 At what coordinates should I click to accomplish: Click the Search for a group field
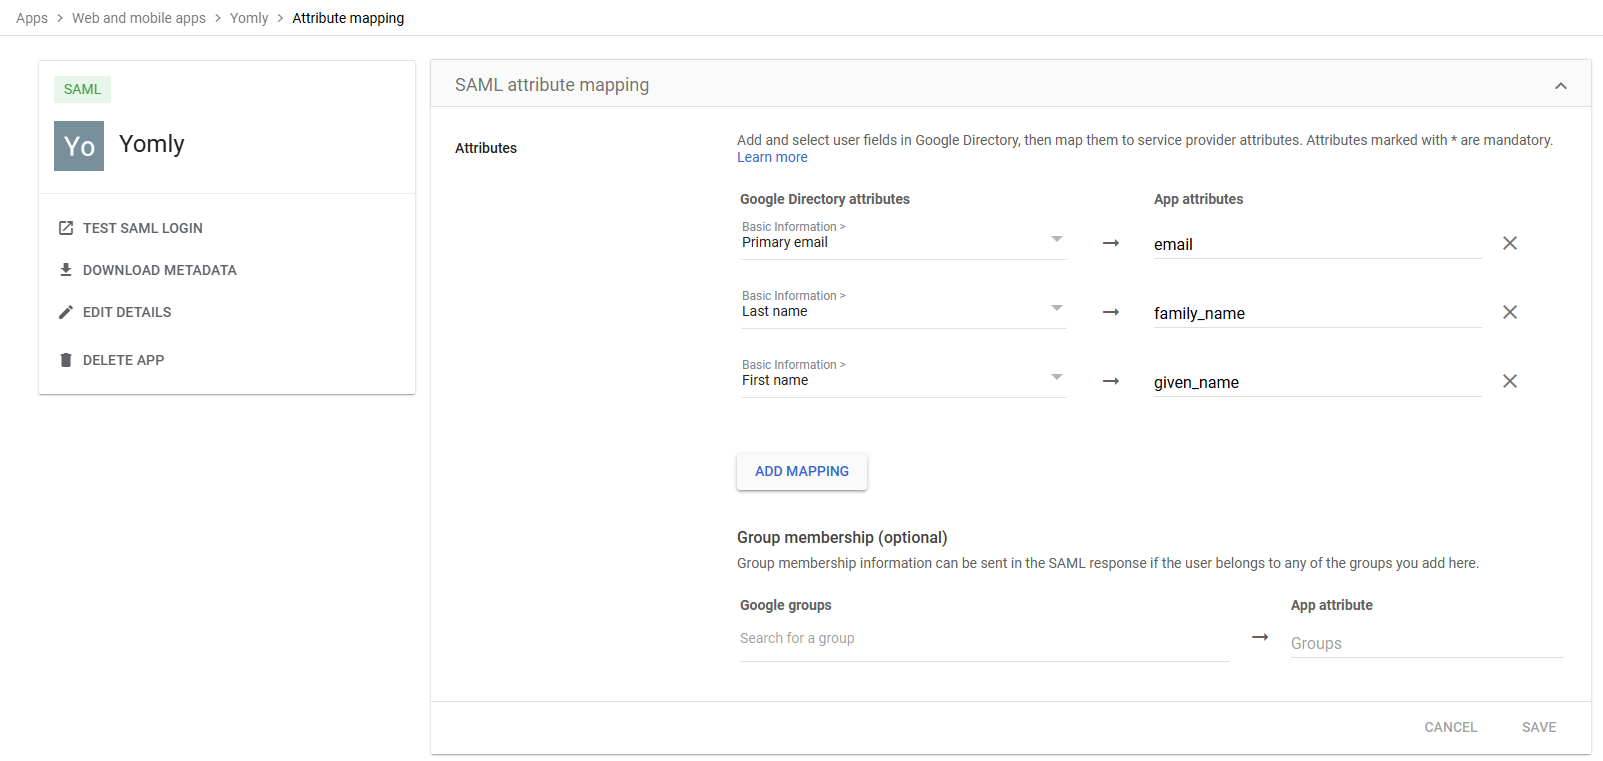pos(984,639)
